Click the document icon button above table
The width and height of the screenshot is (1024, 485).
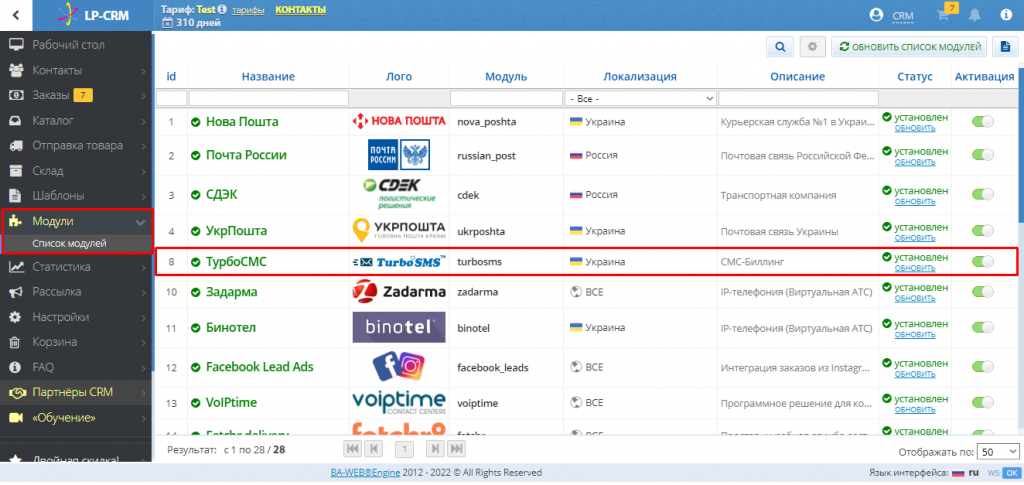click(x=1006, y=47)
